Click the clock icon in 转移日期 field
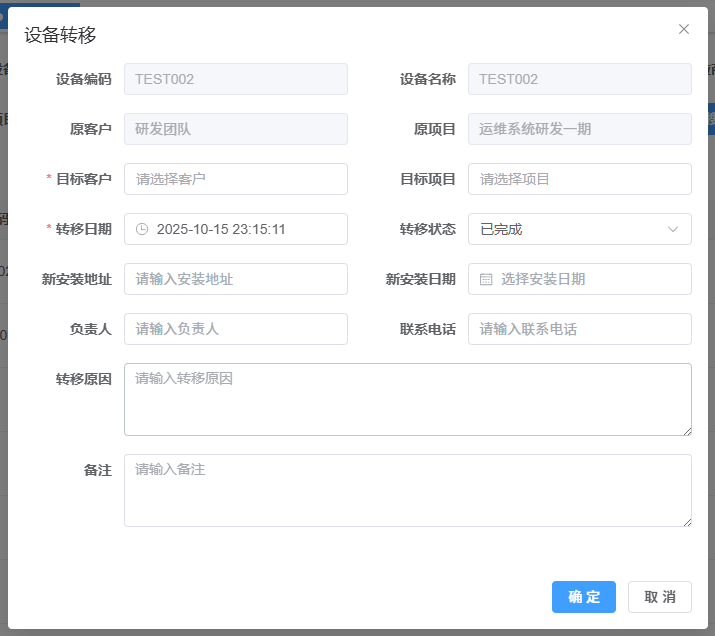 [x=142, y=229]
